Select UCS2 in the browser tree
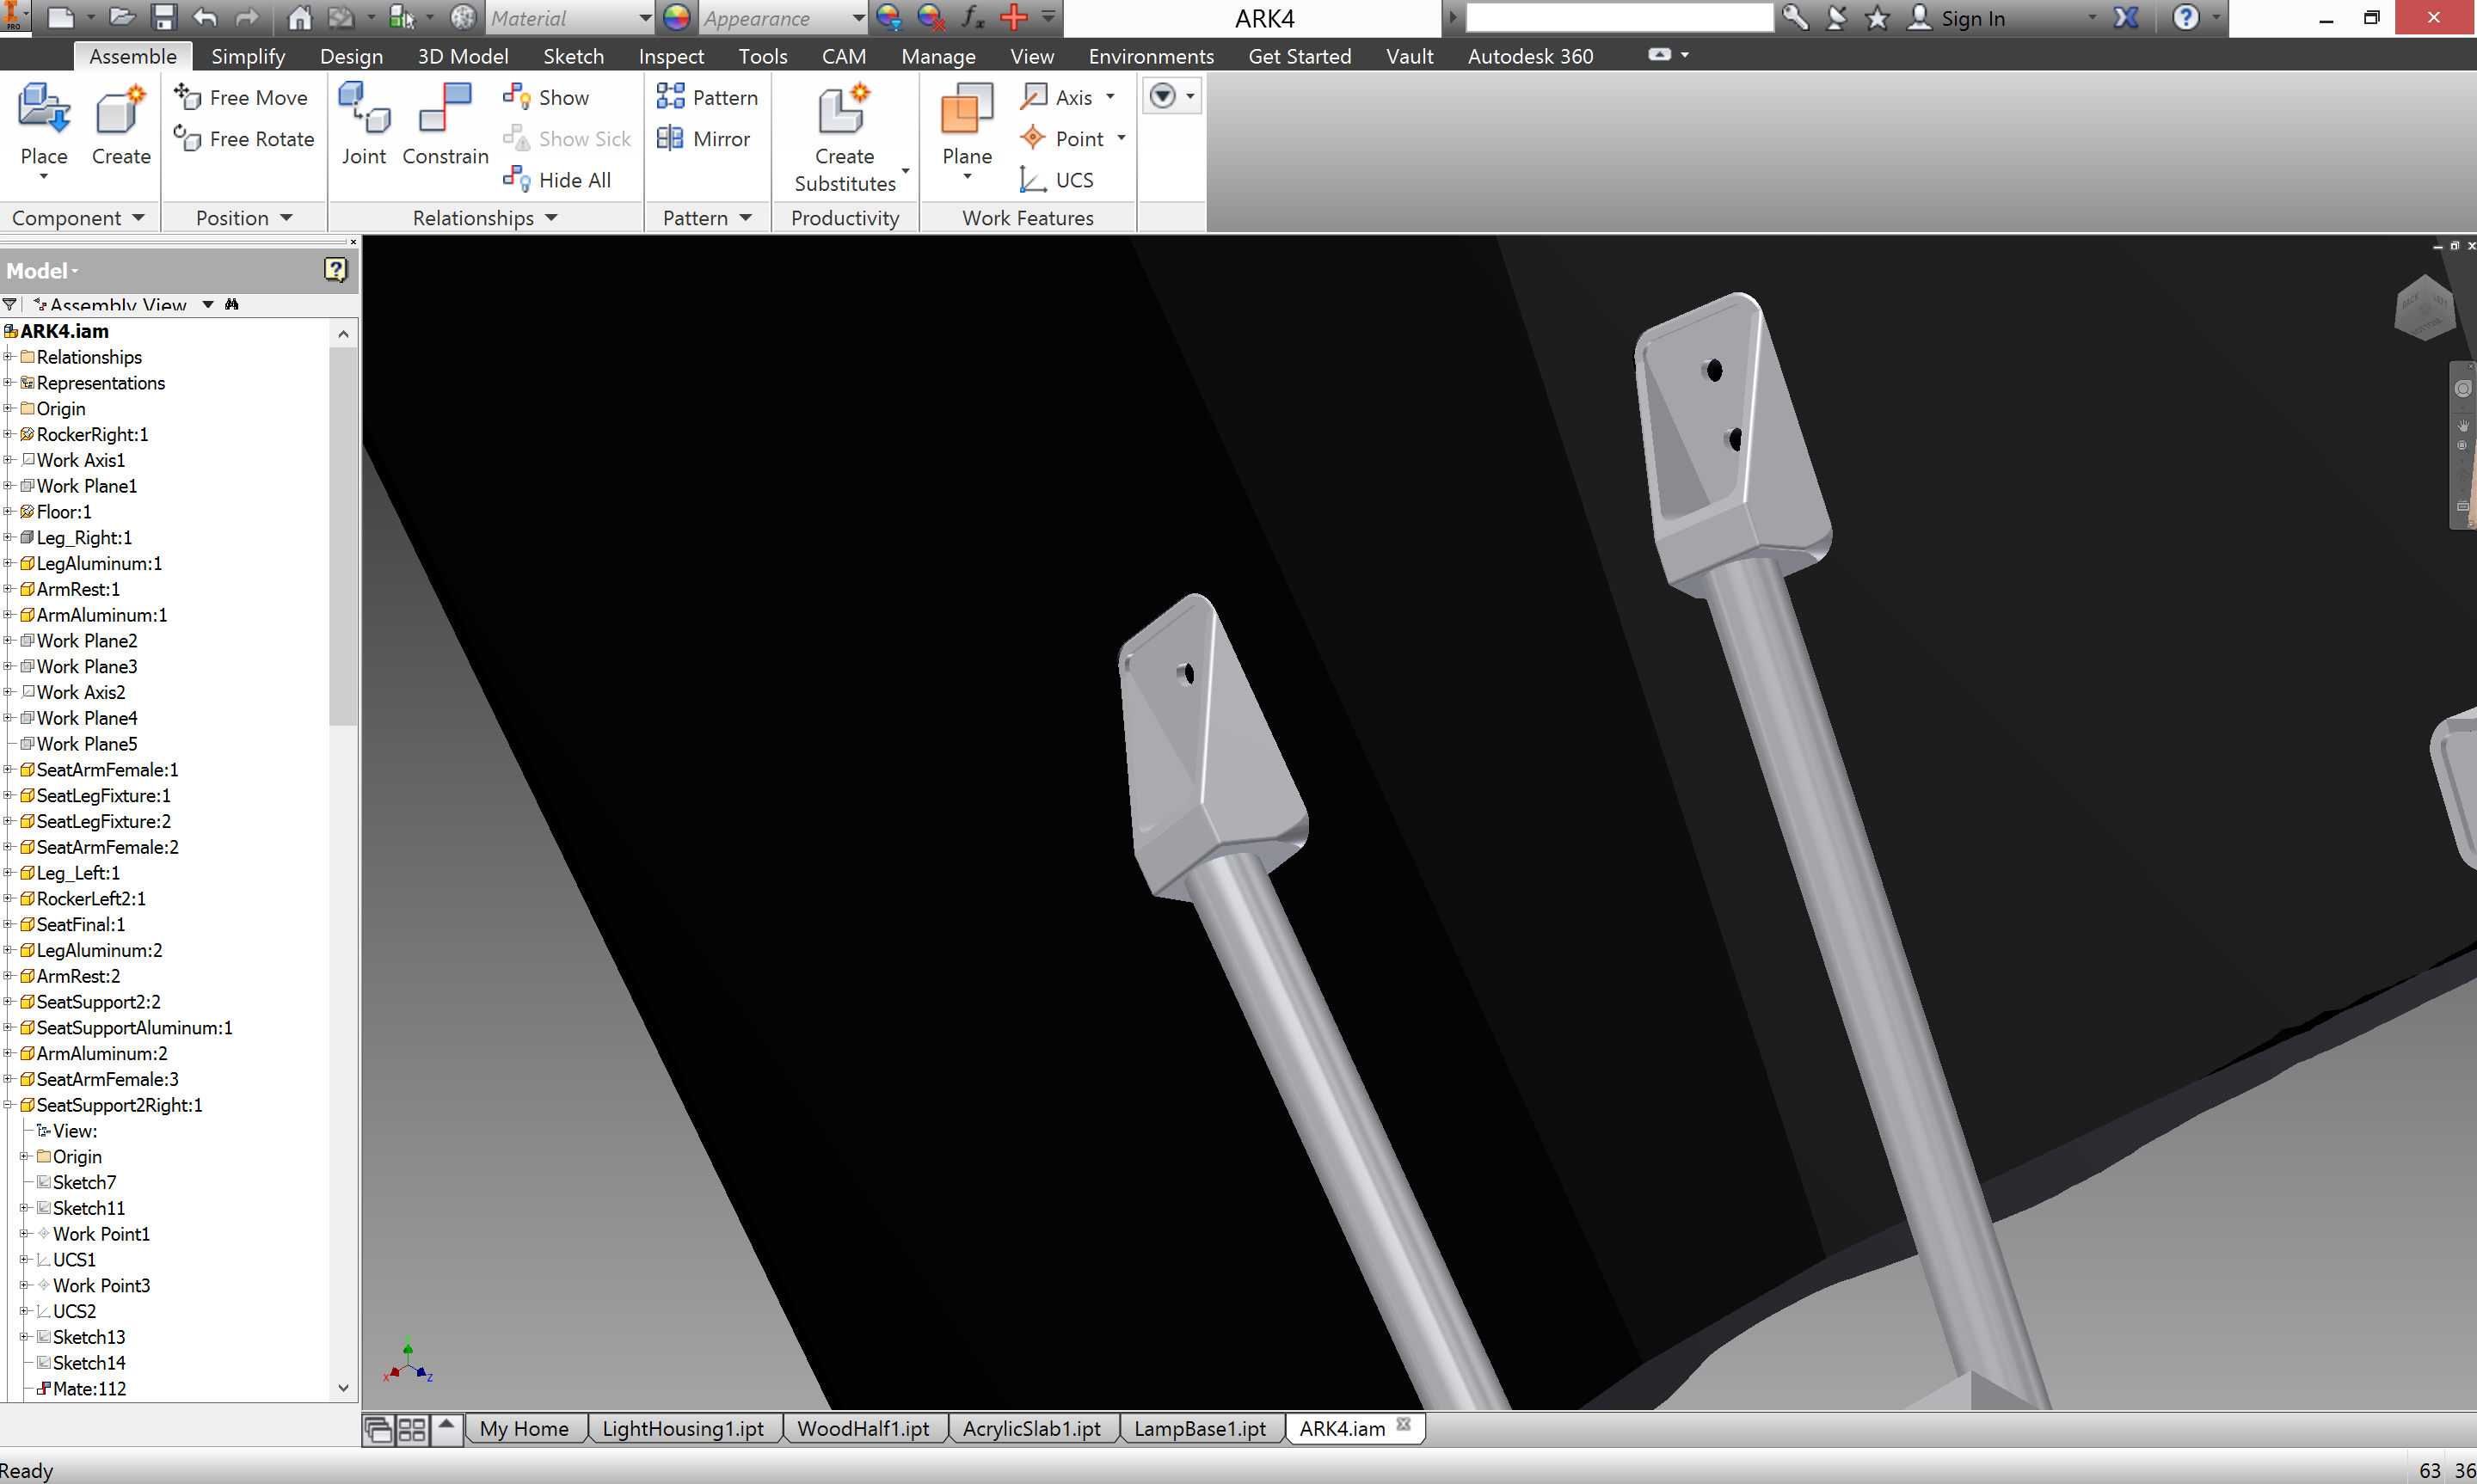Viewport: 2477px width, 1484px height. (74, 1311)
